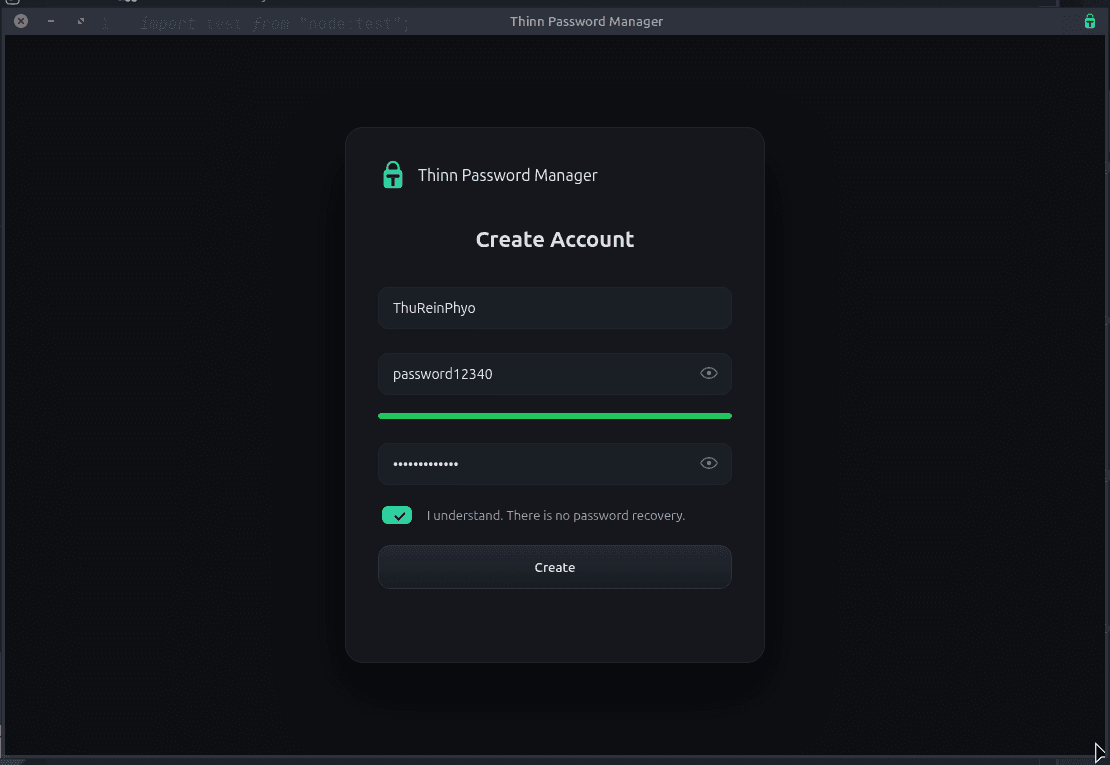Click the Thinn lock logo beside app name
This screenshot has width=1110, height=765.
(x=392, y=174)
